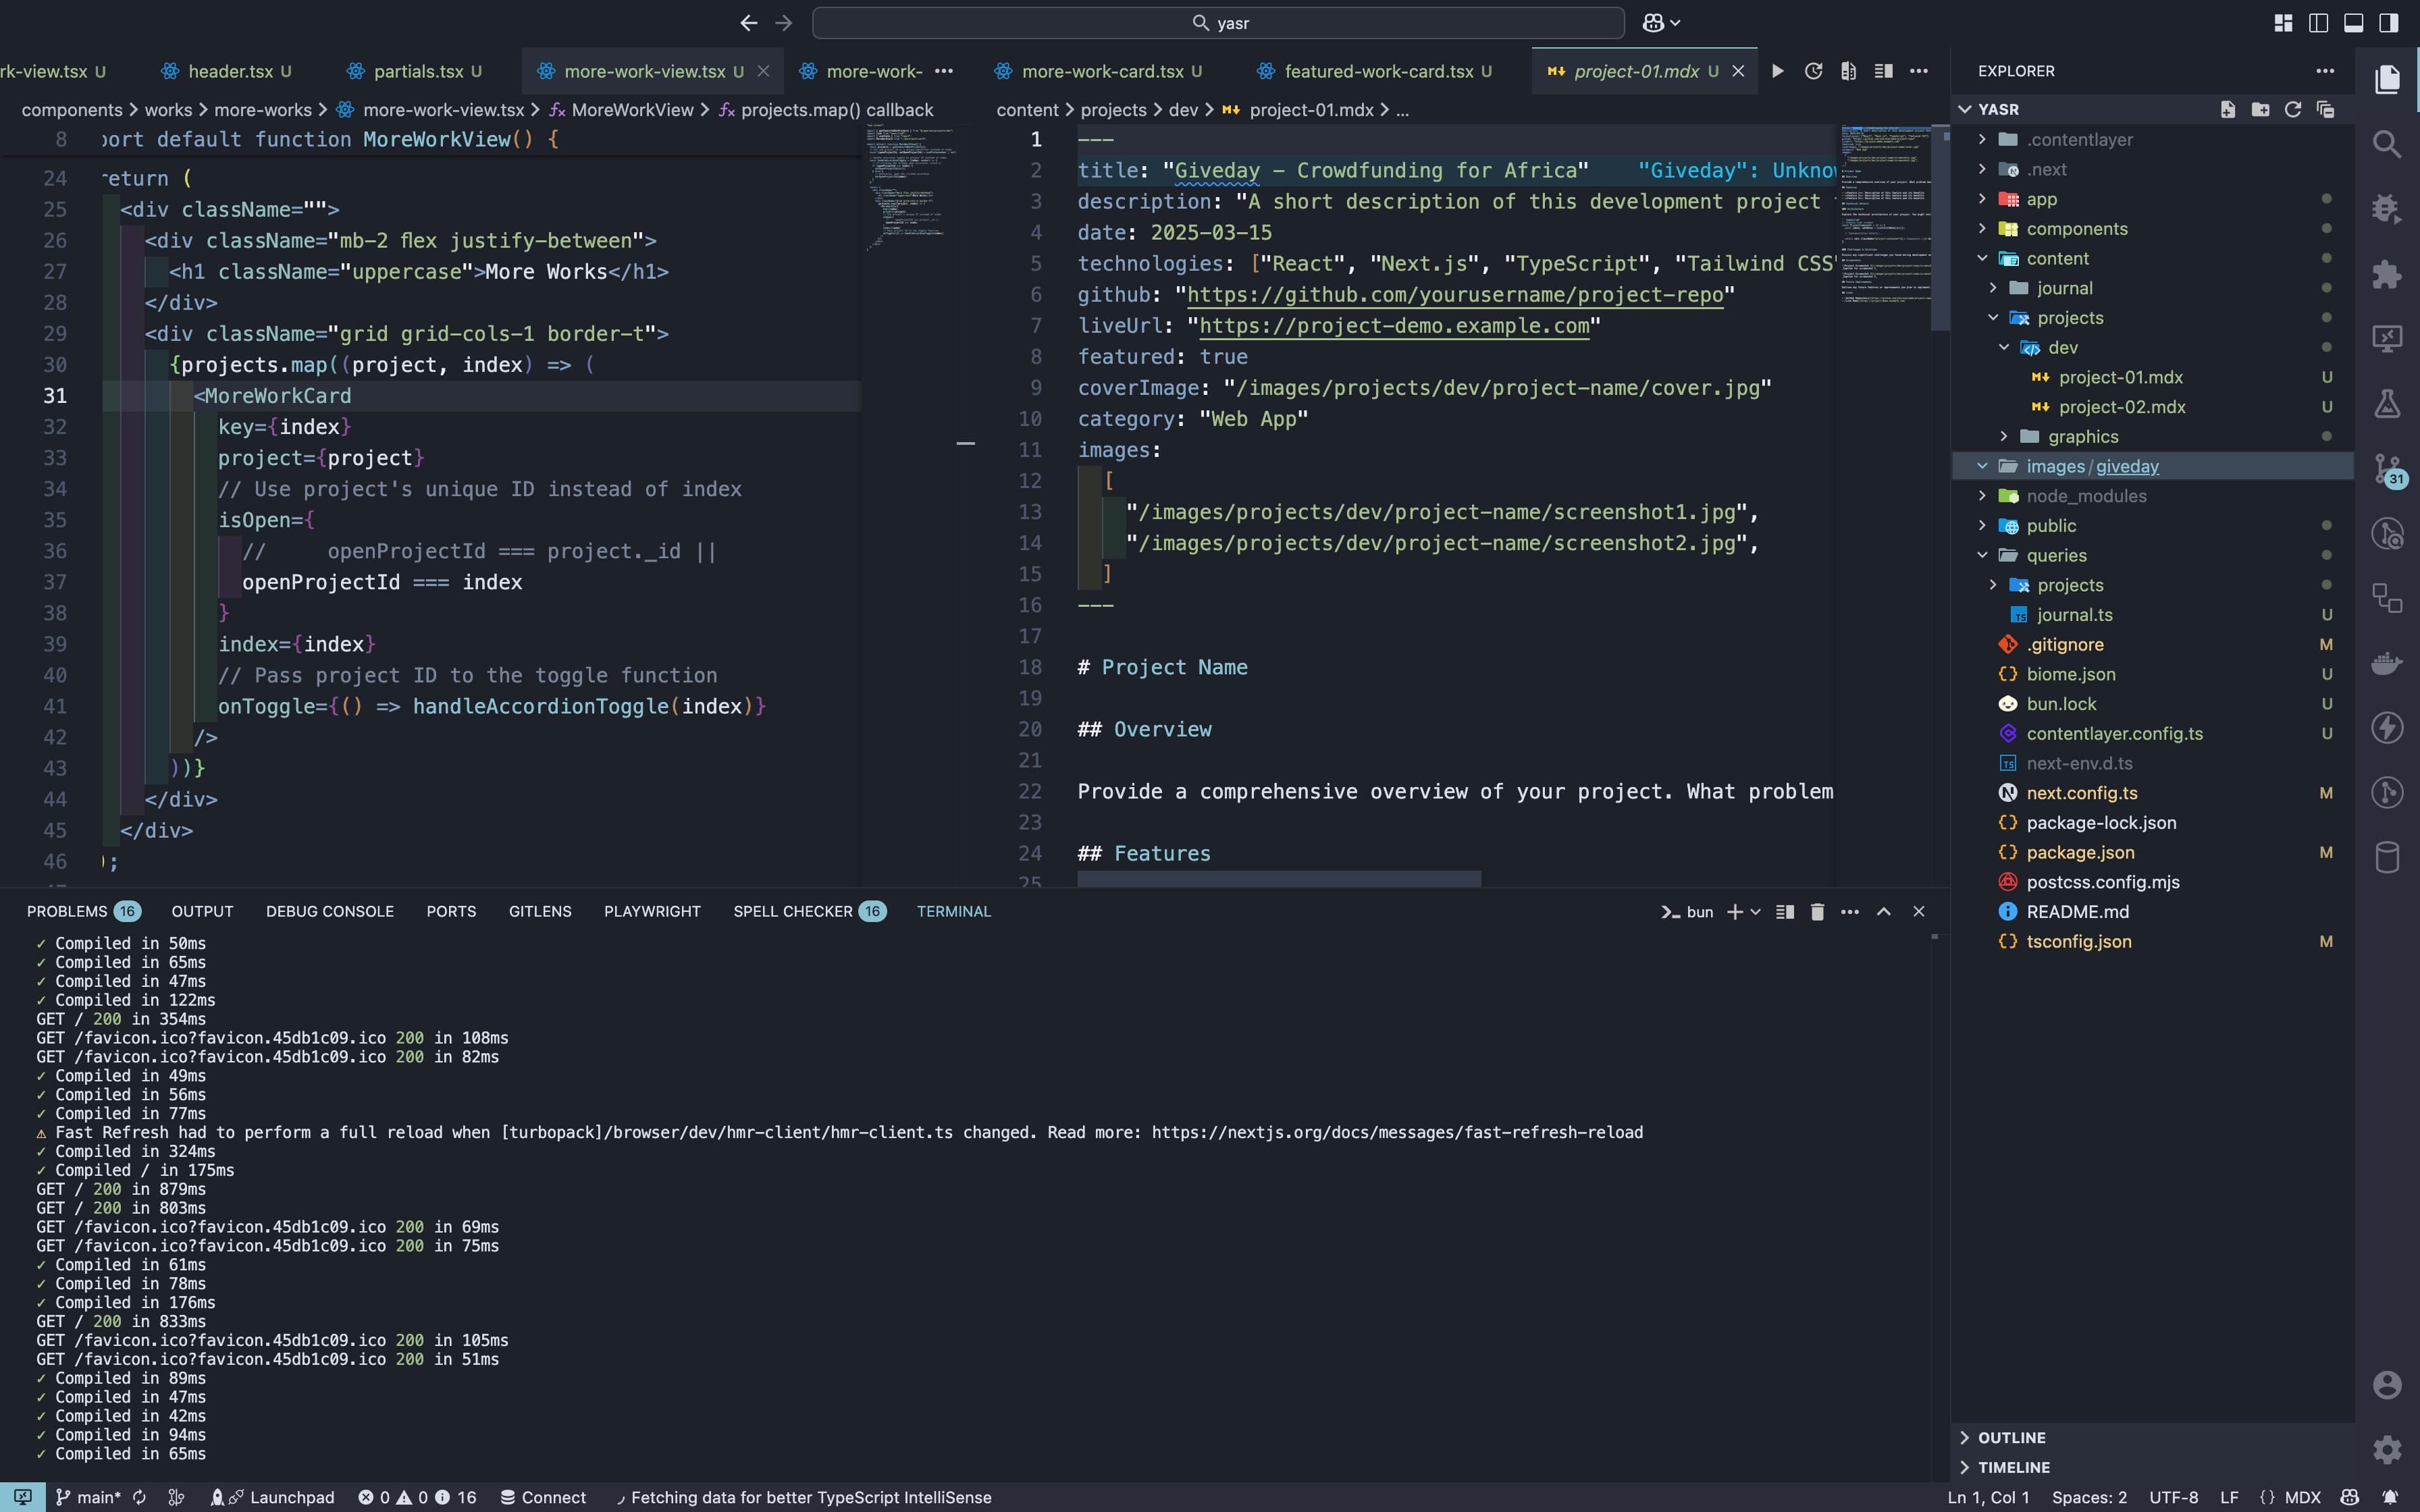This screenshot has width=2420, height=1512.
Task: Switch to the PROBLEMS panel tab
Action: click(67, 911)
